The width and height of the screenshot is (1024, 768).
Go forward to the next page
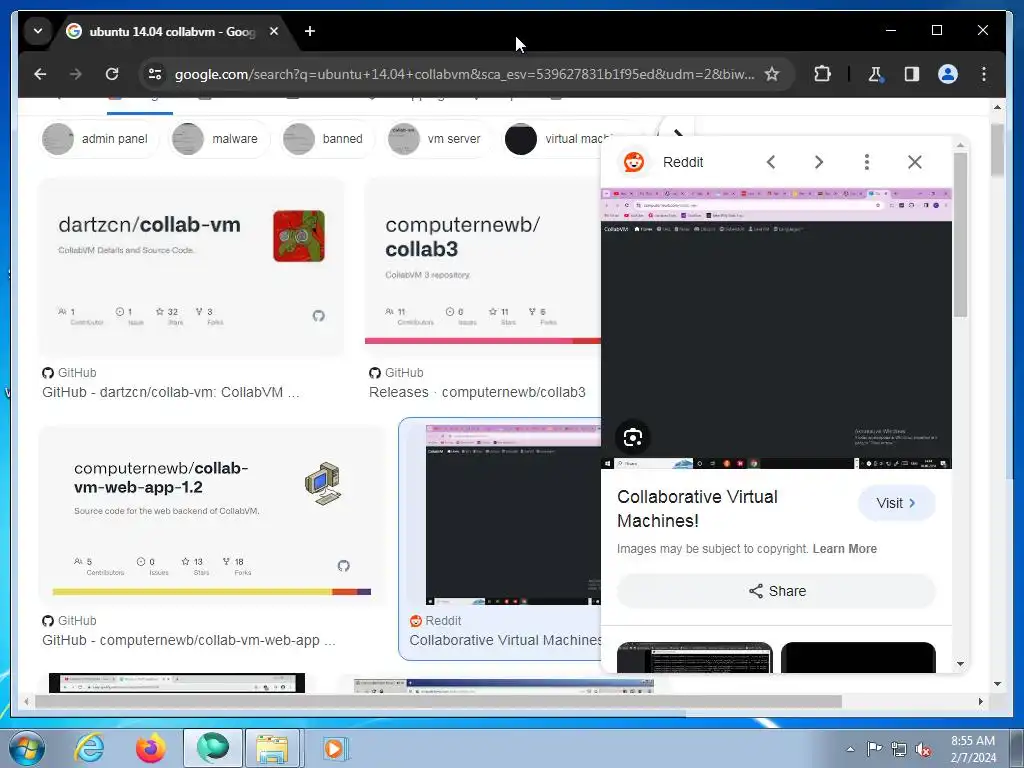point(76,74)
